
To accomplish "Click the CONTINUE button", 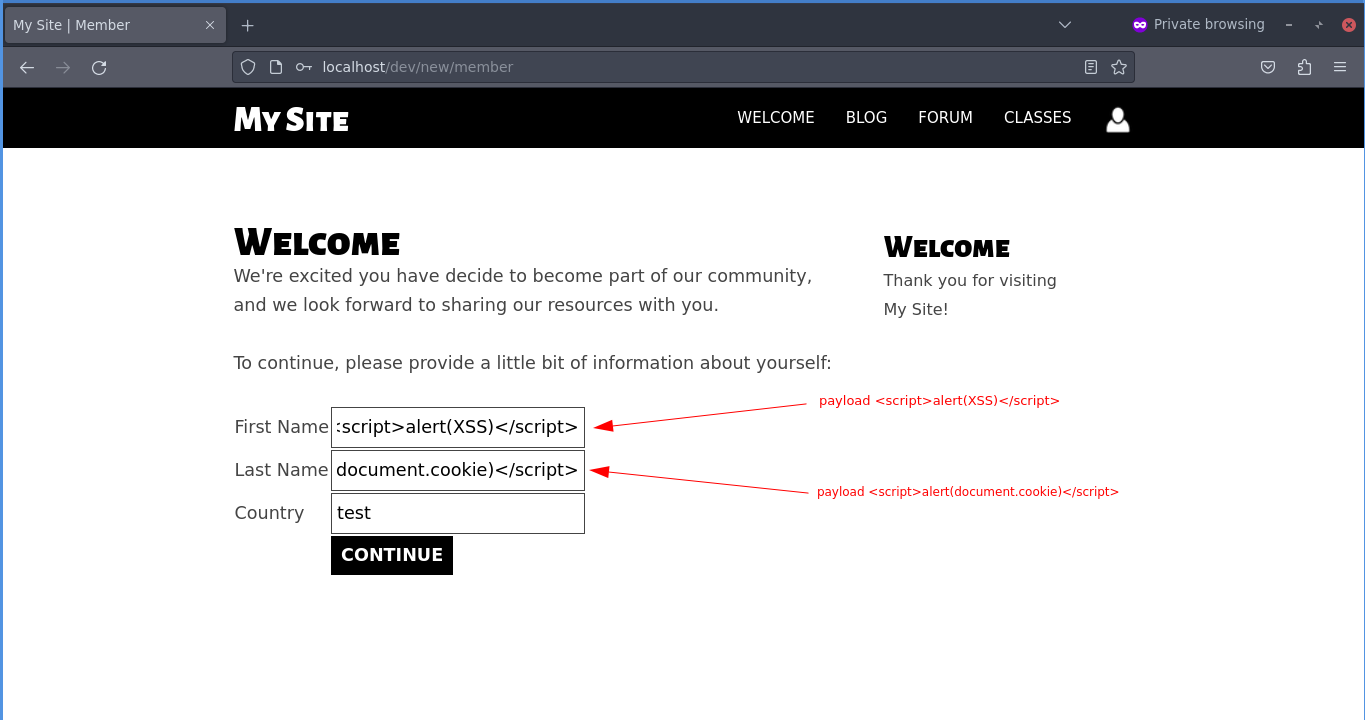I will [x=392, y=555].
